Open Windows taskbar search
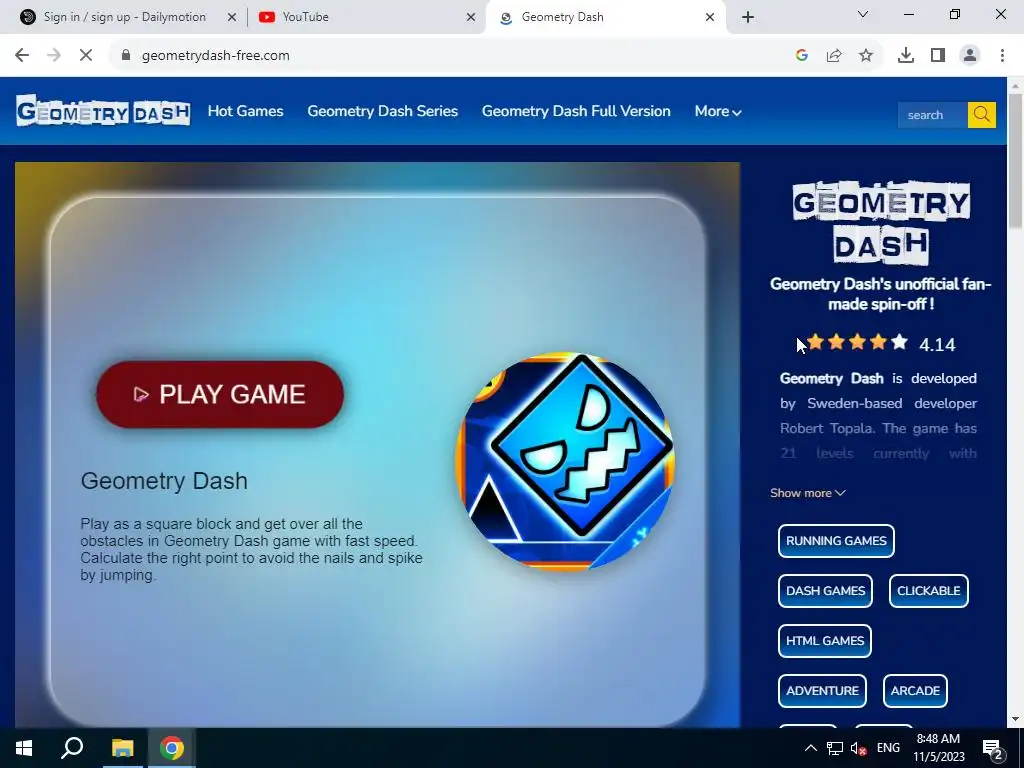1024x768 pixels. [x=72, y=748]
